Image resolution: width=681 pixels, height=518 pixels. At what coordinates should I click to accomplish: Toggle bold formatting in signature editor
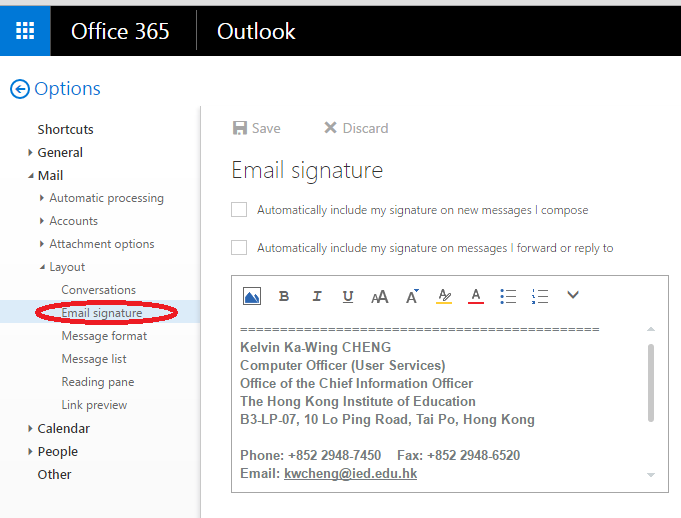(284, 297)
